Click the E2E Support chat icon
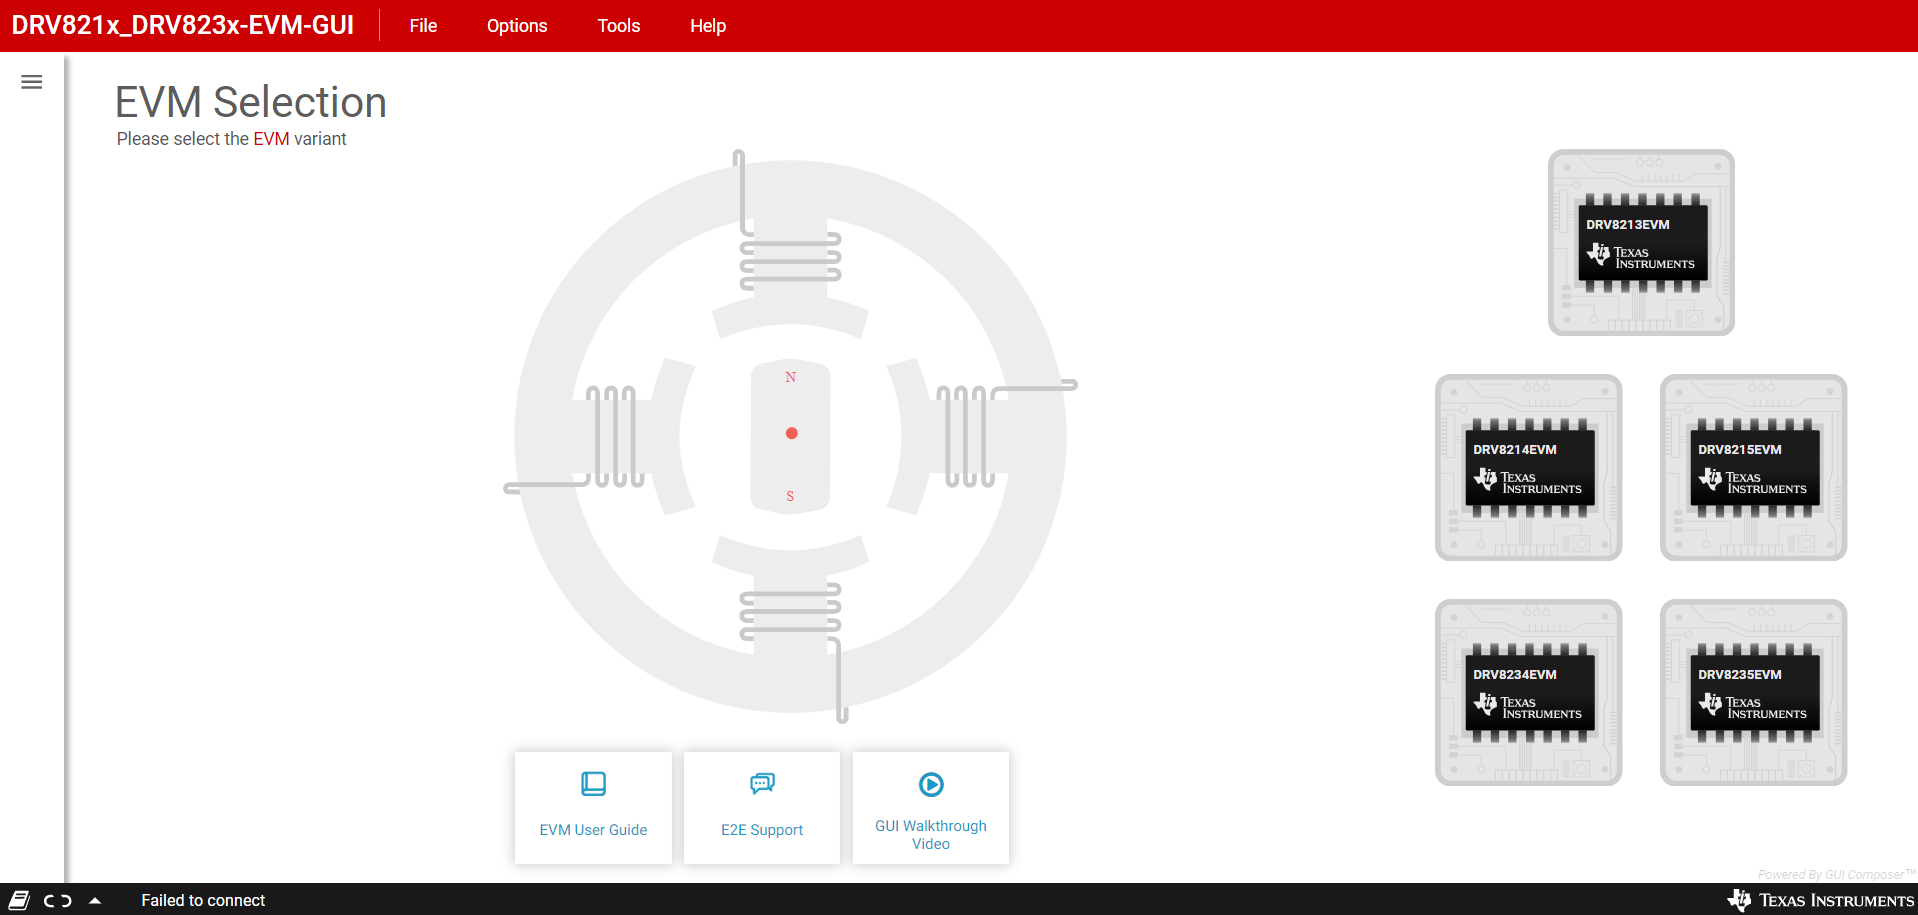Screen dimensions: 1918x915 (x=762, y=784)
